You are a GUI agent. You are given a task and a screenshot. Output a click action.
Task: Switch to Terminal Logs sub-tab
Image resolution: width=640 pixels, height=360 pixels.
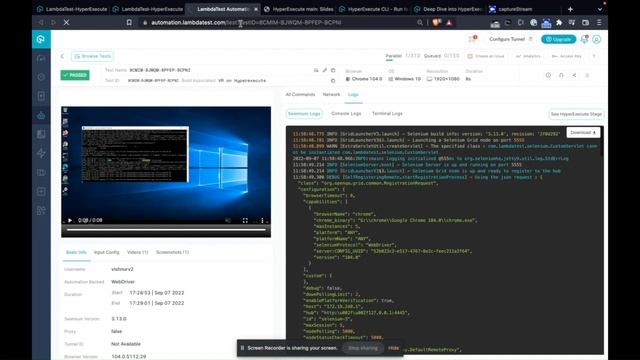point(387,113)
